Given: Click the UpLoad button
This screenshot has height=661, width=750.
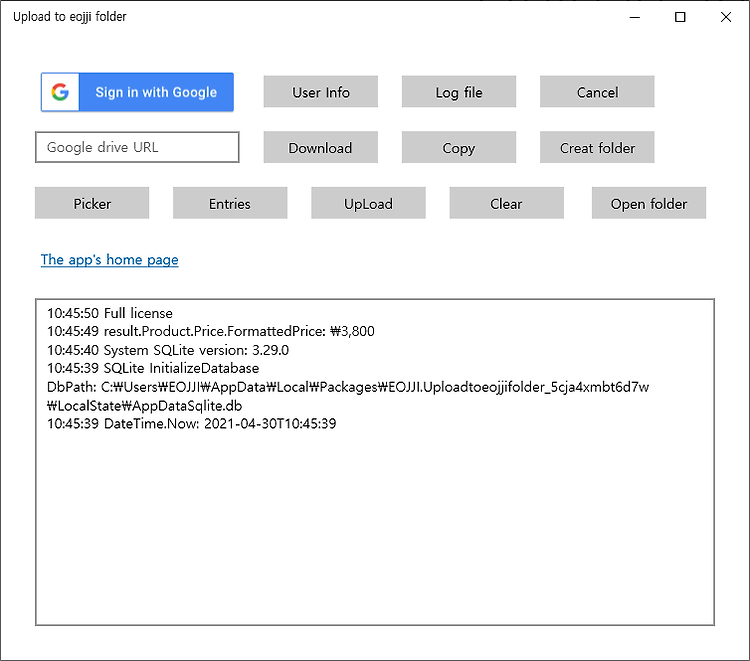Looking at the screenshot, I should click(x=368, y=203).
